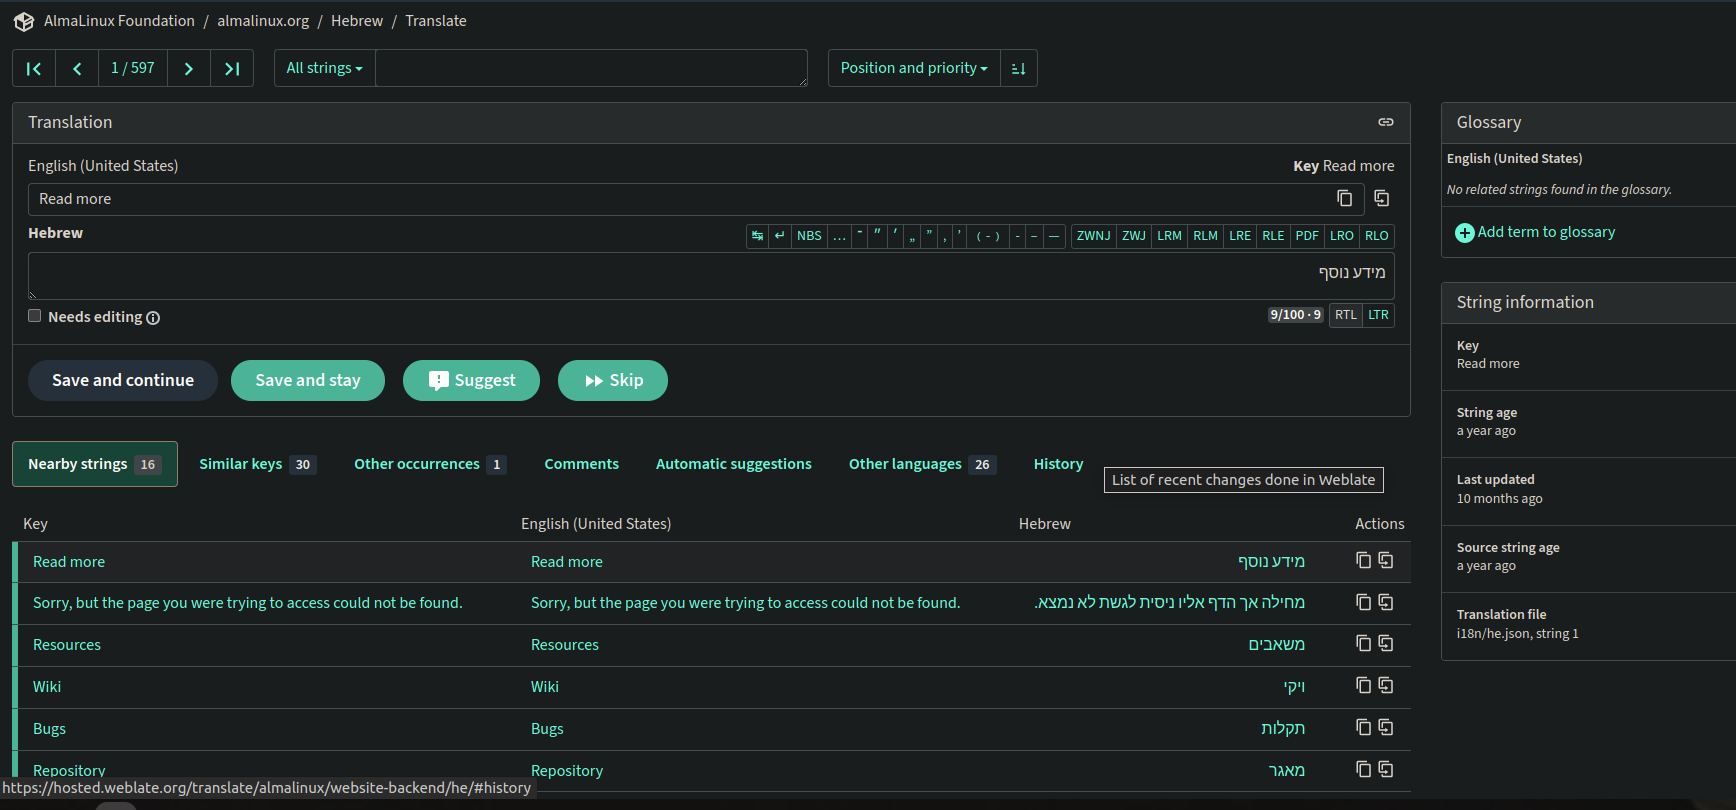Copy Hebrew text for Wiki row
This screenshot has width=1736, height=810.
point(1363,686)
